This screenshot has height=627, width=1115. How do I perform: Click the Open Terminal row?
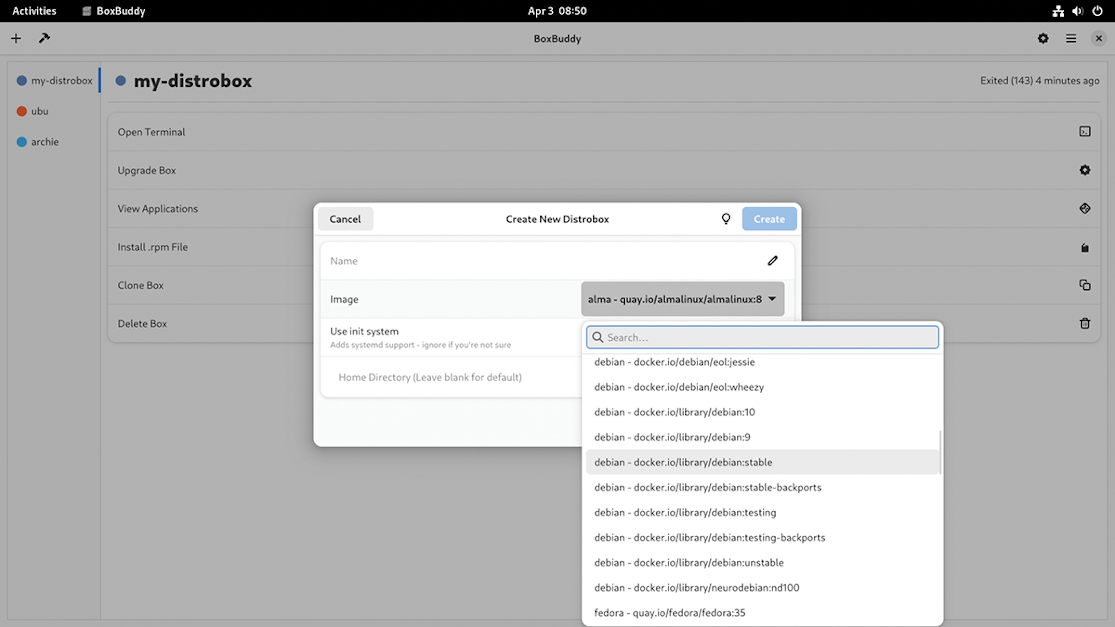click(604, 132)
